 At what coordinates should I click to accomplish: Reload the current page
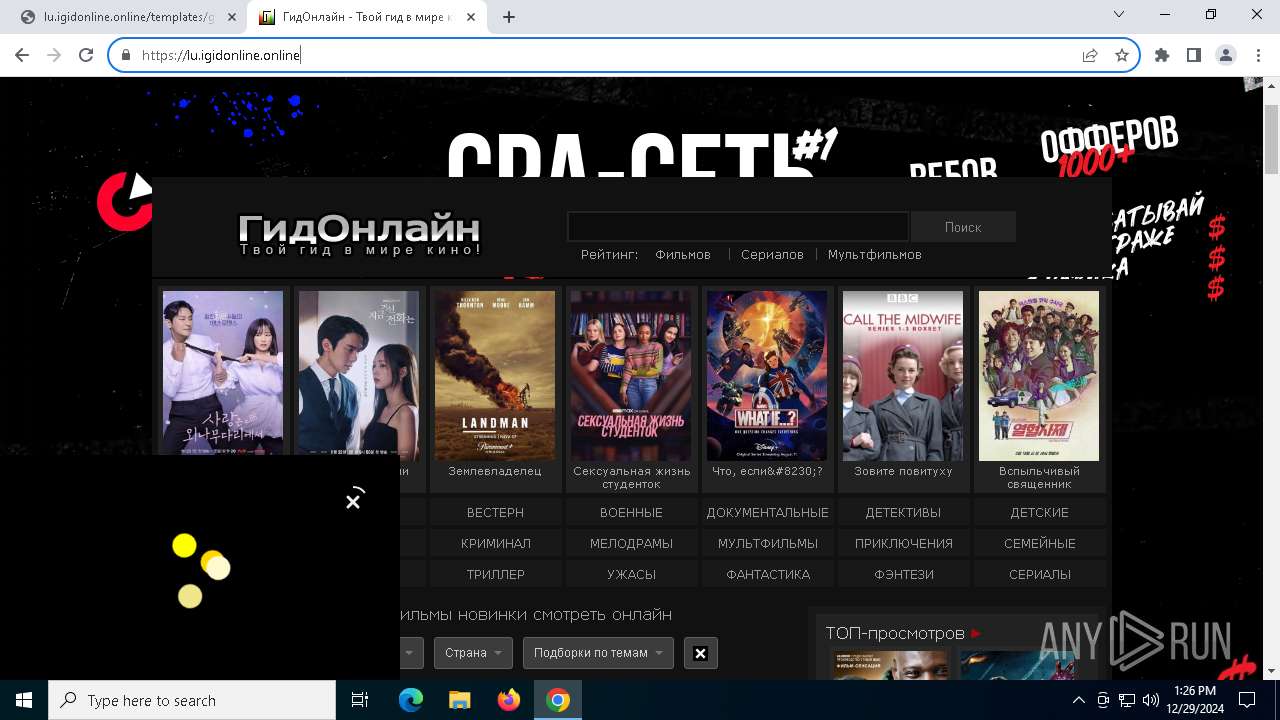tap(86, 55)
